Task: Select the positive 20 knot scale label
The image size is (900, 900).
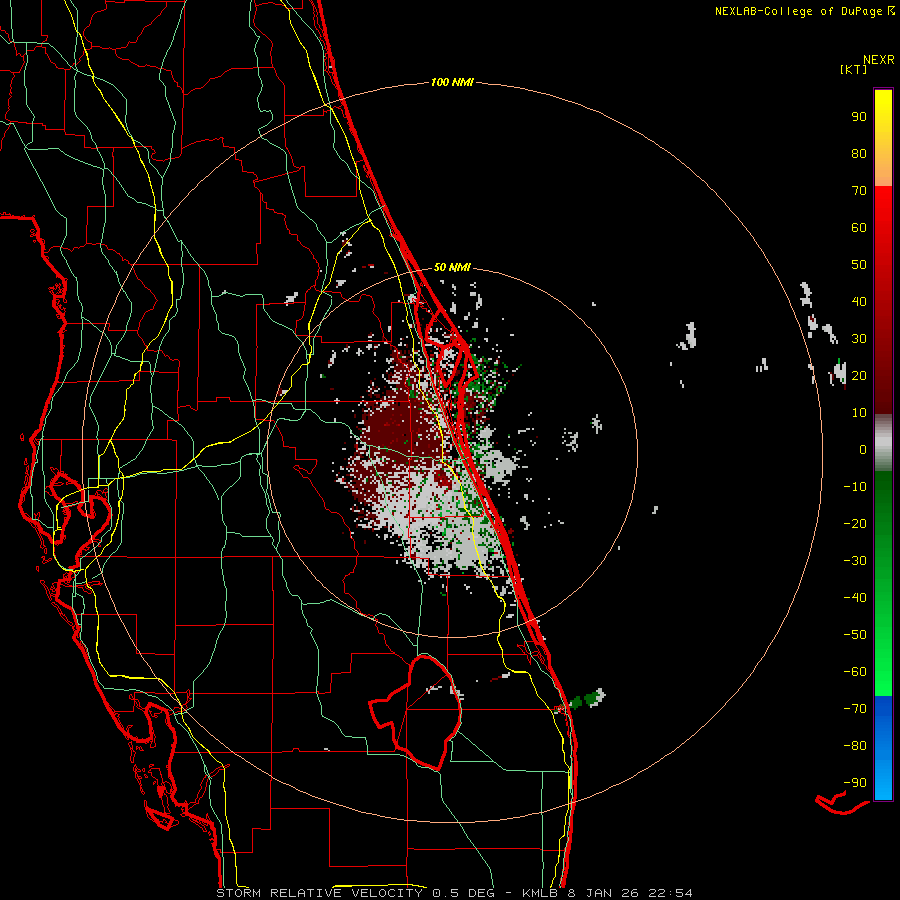Action: click(x=859, y=376)
